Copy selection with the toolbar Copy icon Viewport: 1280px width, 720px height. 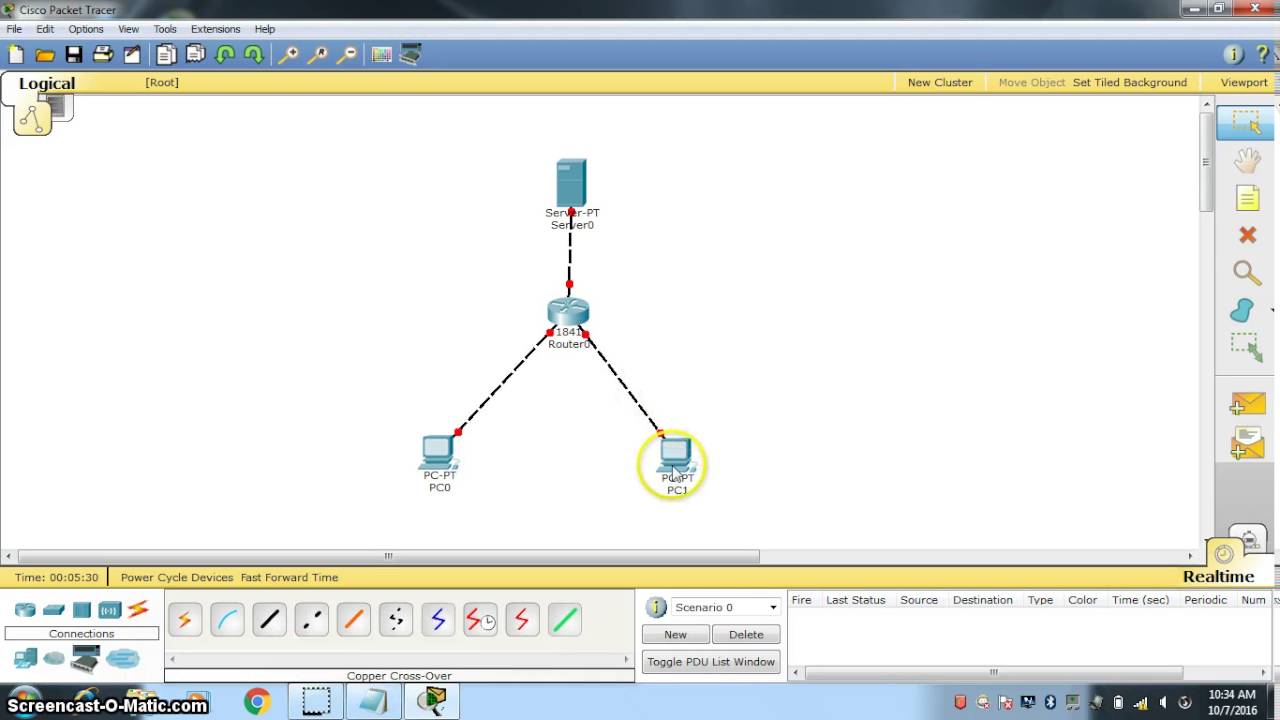pyautogui.click(x=166, y=55)
